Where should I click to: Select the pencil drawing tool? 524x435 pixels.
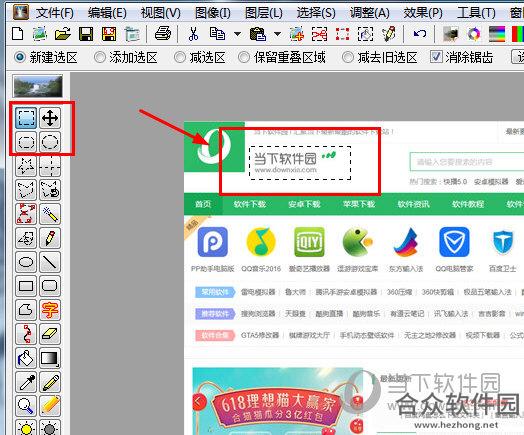[x=50, y=238]
